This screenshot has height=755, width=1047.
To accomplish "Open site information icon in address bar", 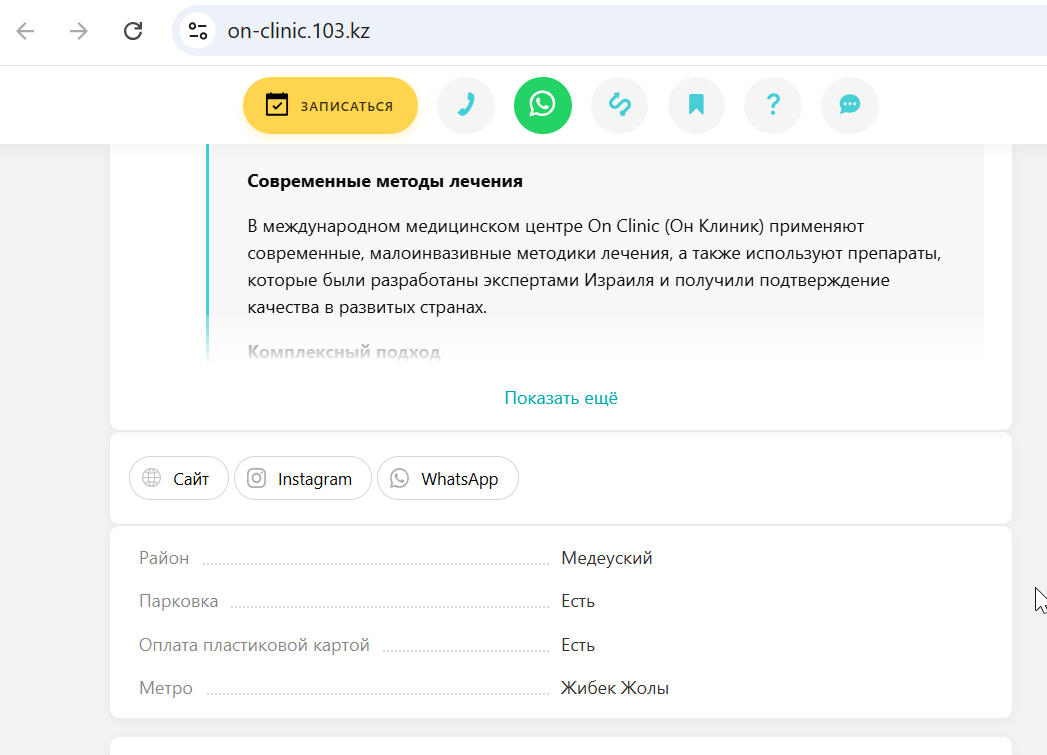I will 198,31.
